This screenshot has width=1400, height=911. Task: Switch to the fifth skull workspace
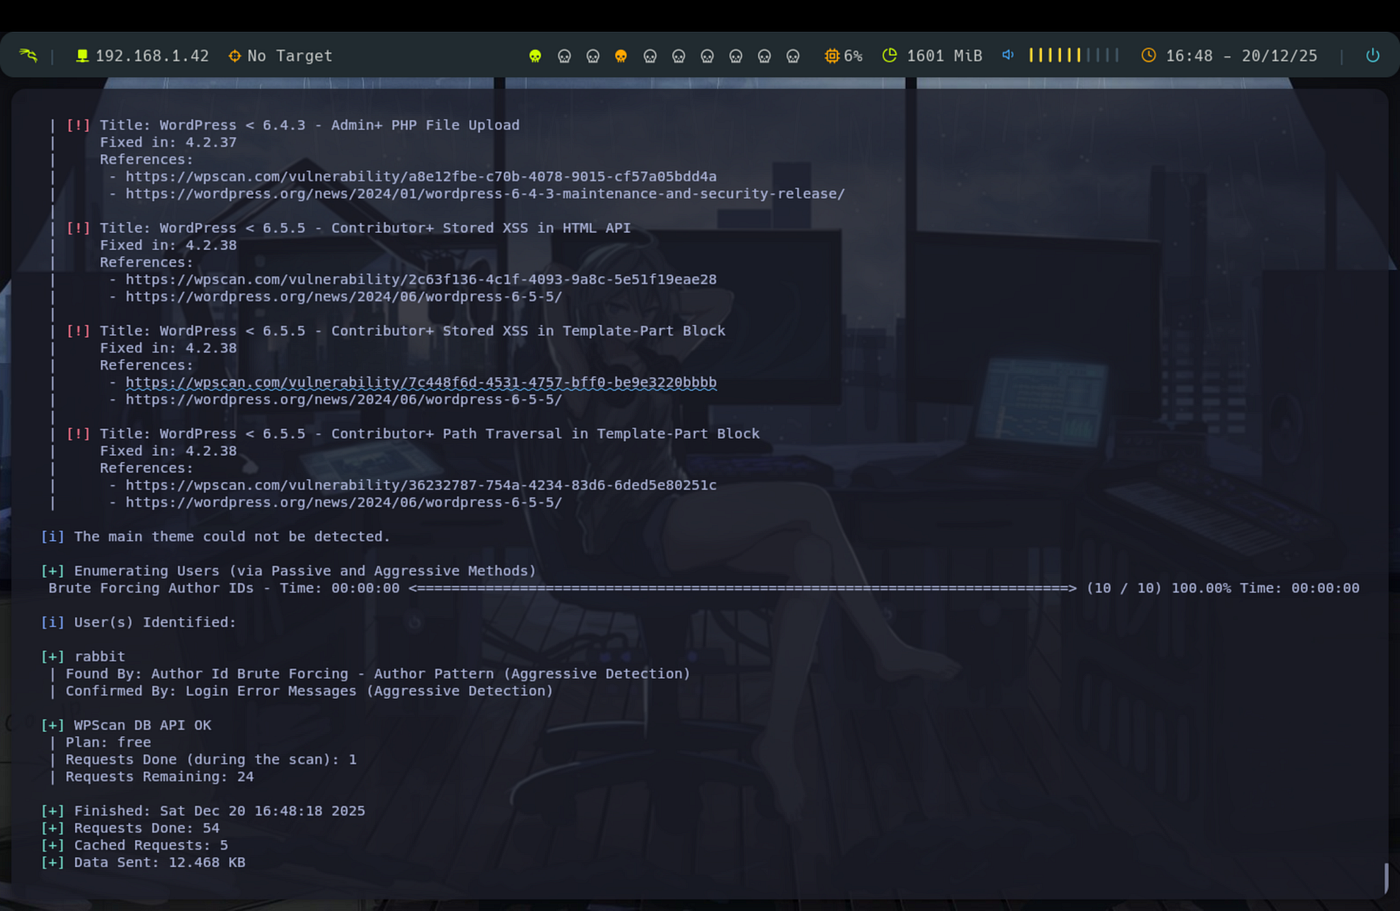(650, 56)
